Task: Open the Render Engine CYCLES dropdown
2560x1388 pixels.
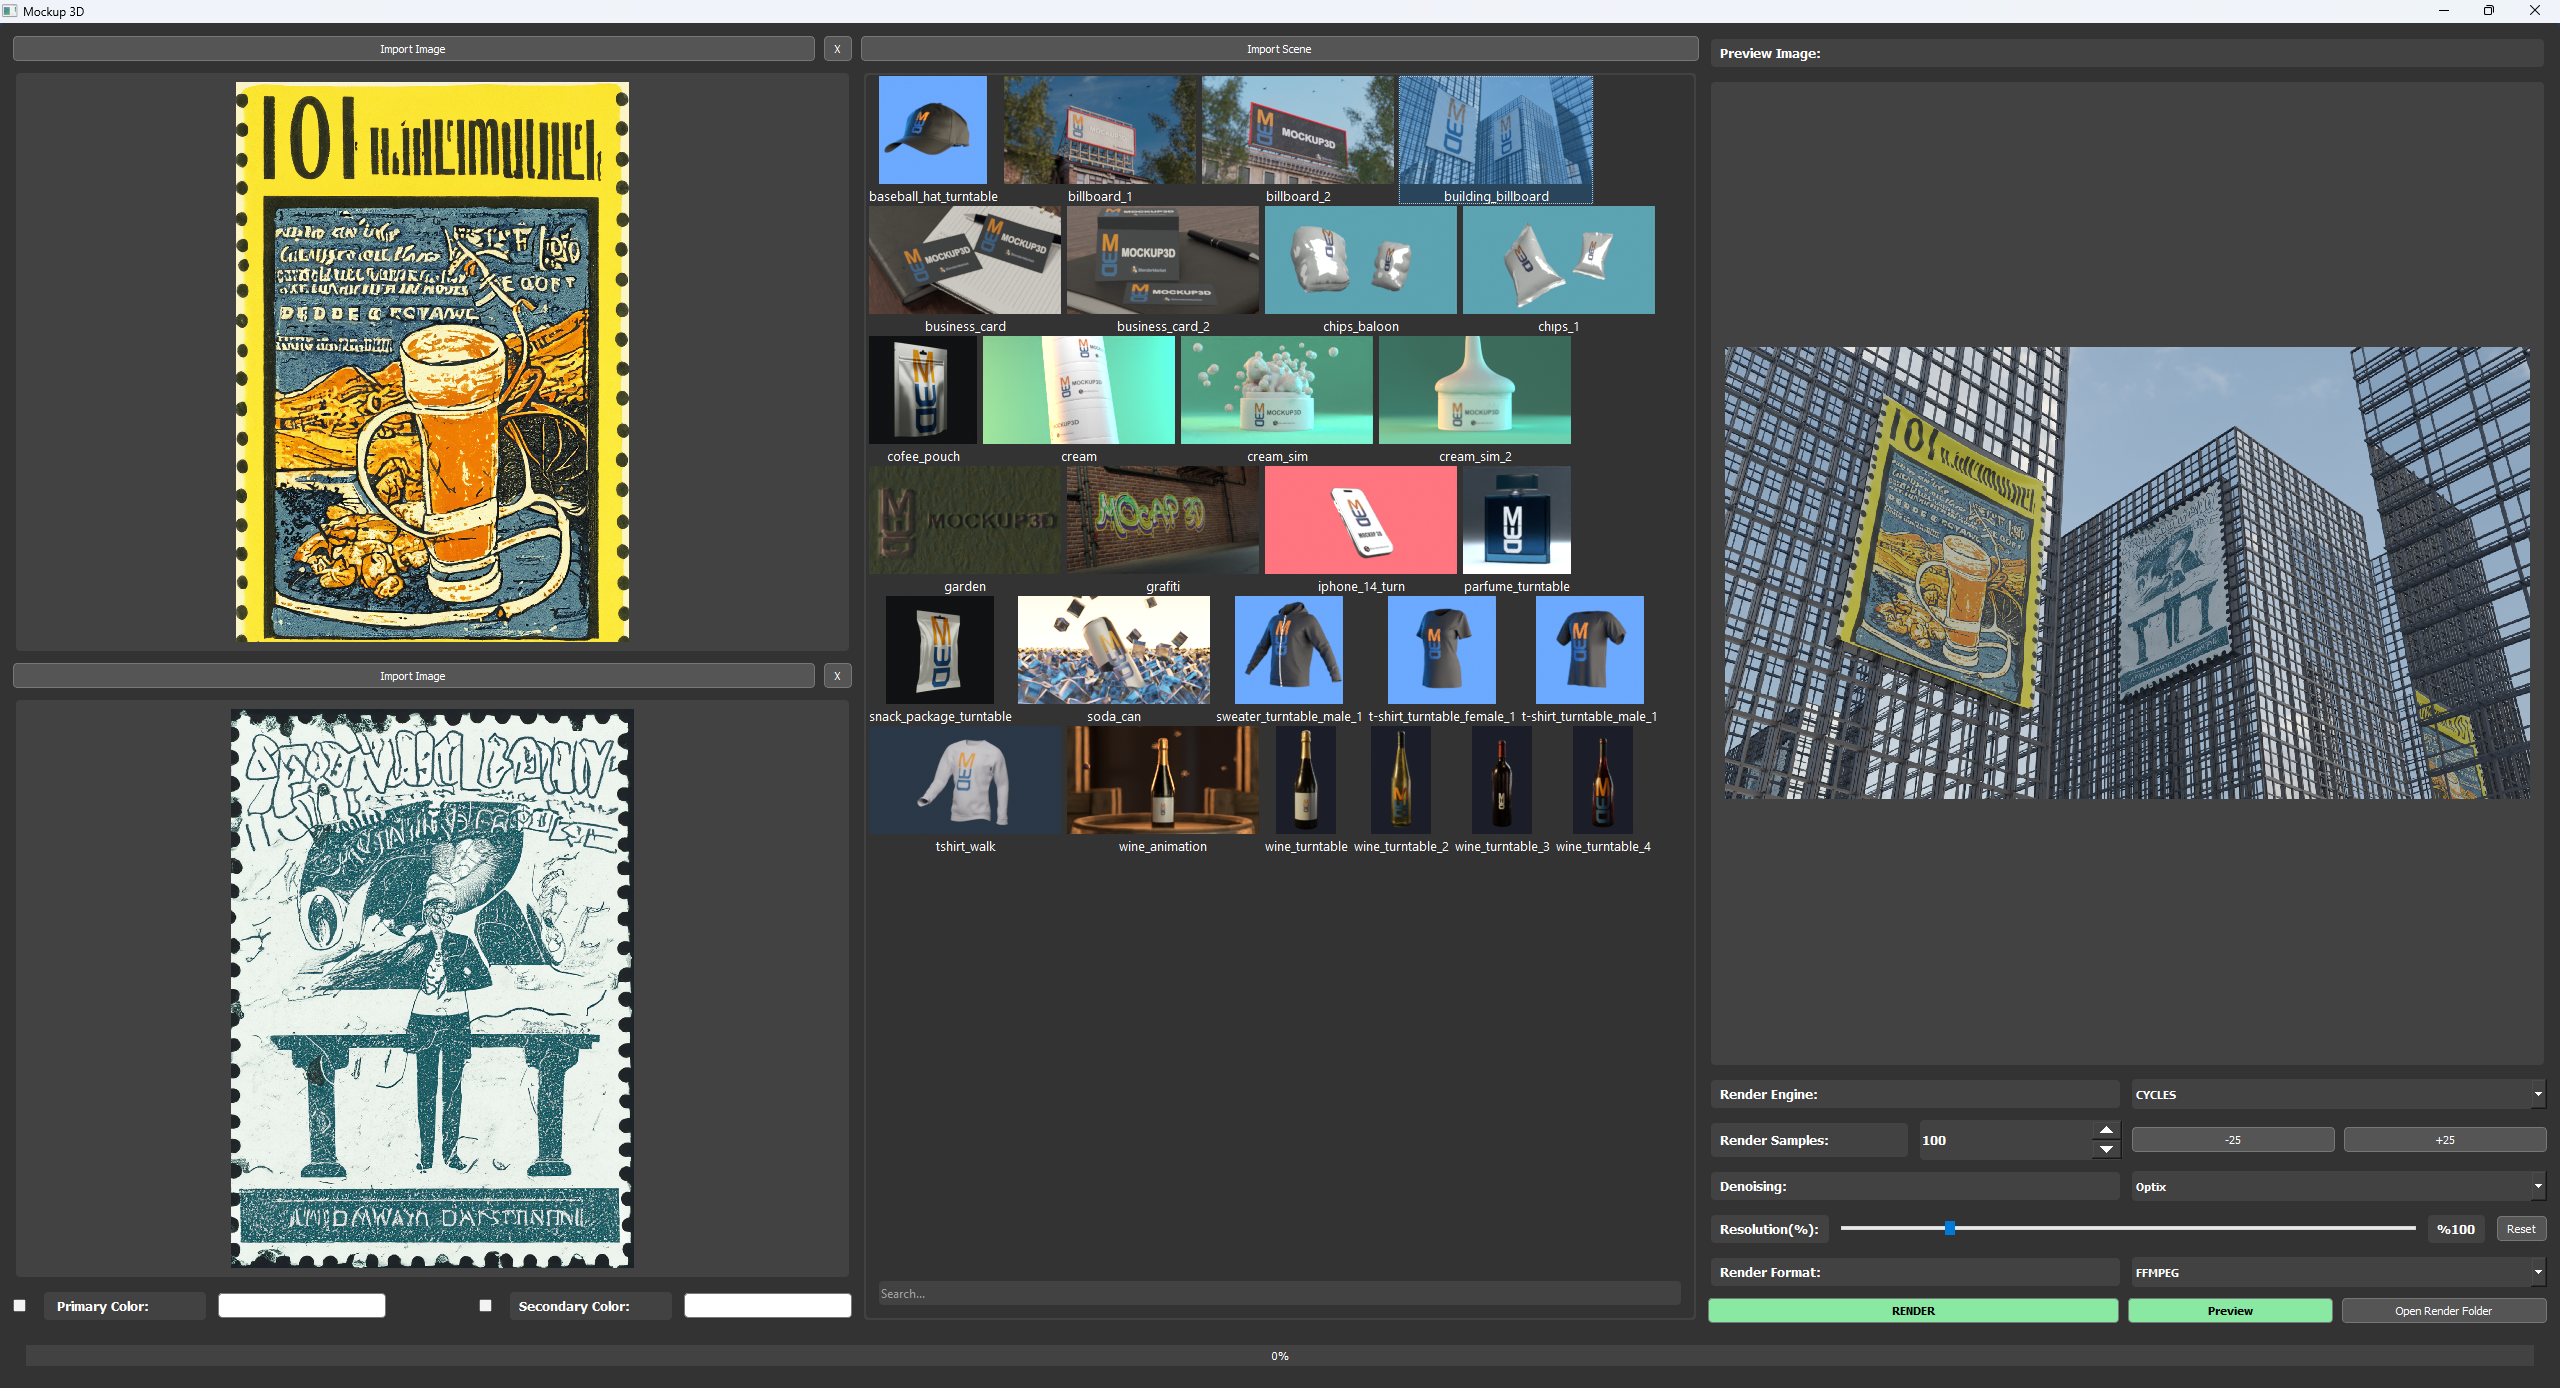Action: 2337,1095
